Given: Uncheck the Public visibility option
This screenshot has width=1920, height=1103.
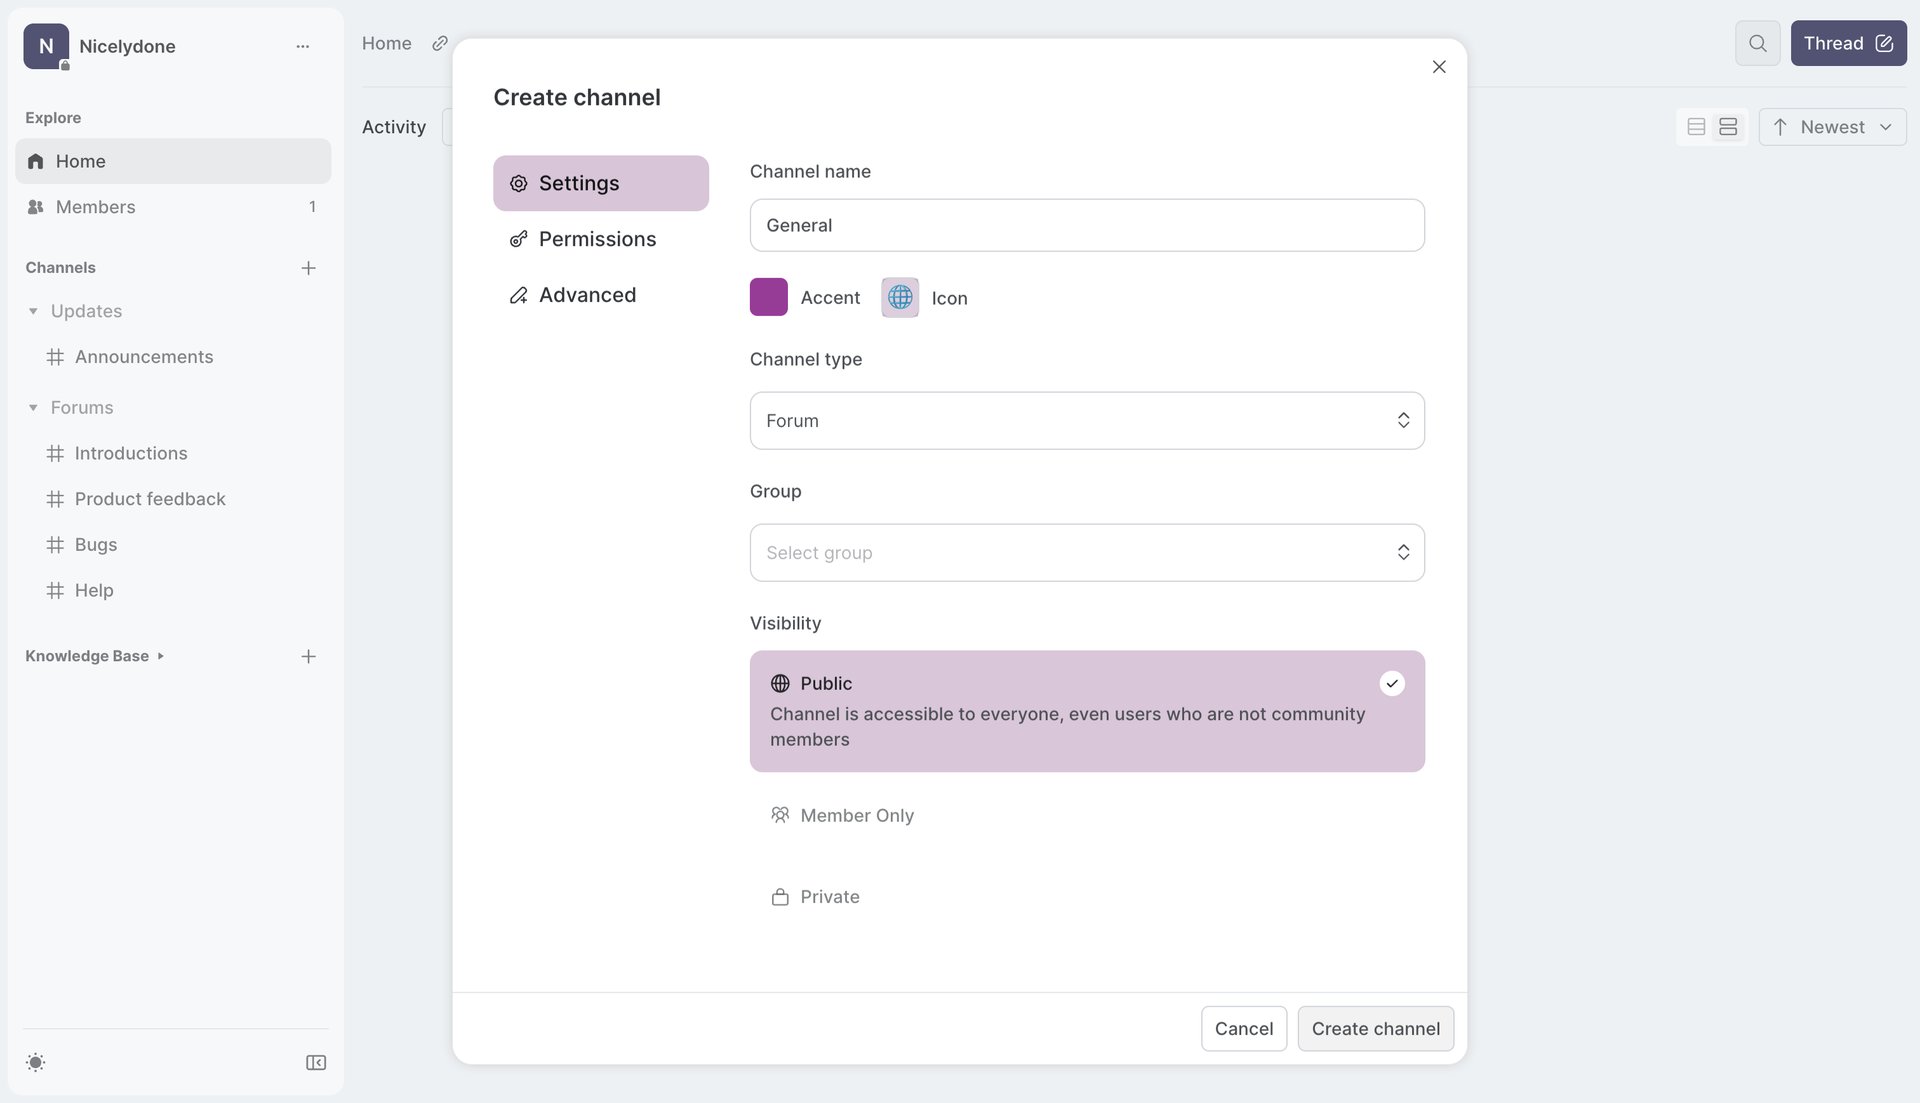Looking at the screenshot, I should pyautogui.click(x=1392, y=683).
